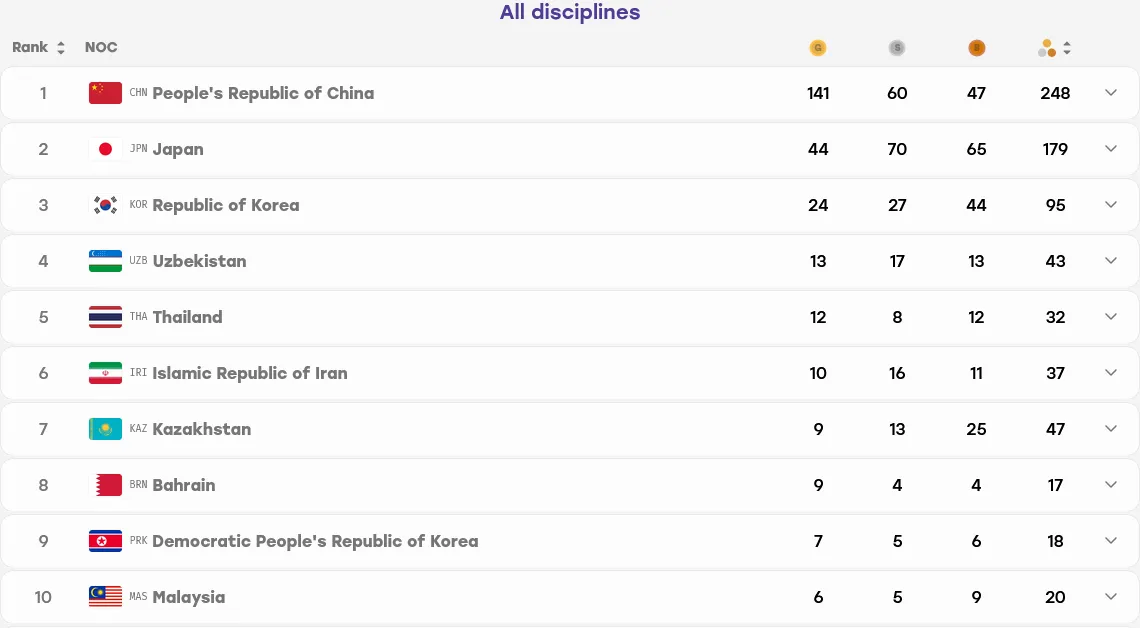Click Japan's 70 silver medals value

click(897, 149)
